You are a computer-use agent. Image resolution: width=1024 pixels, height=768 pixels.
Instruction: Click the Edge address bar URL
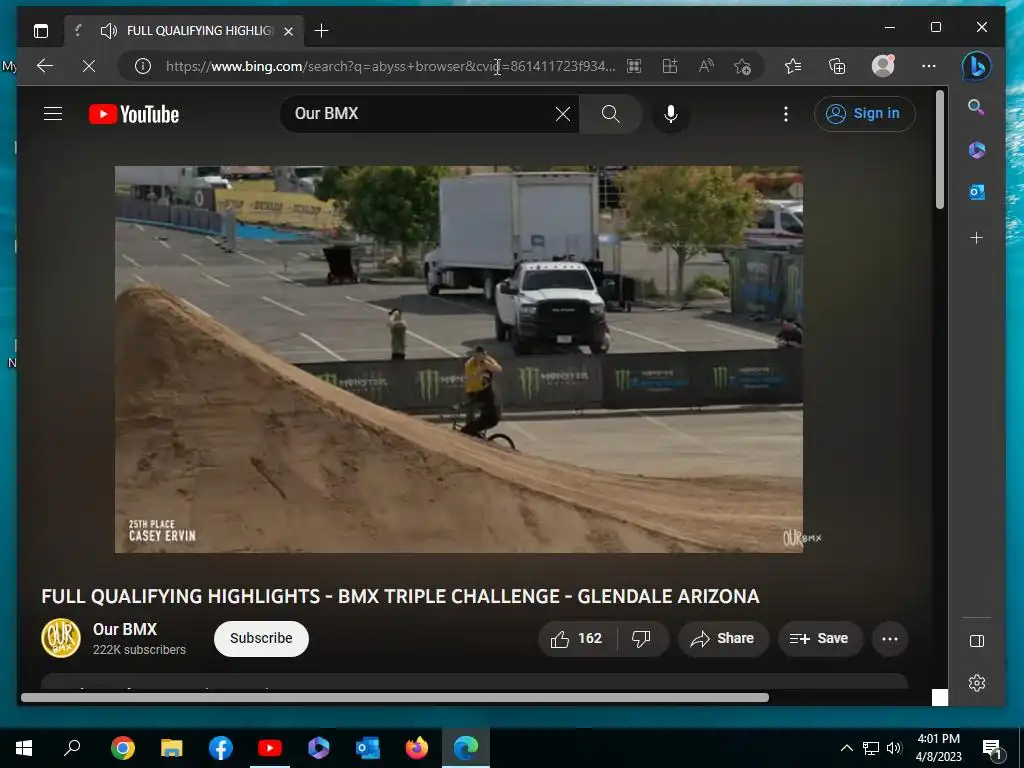pyautogui.click(x=390, y=66)
